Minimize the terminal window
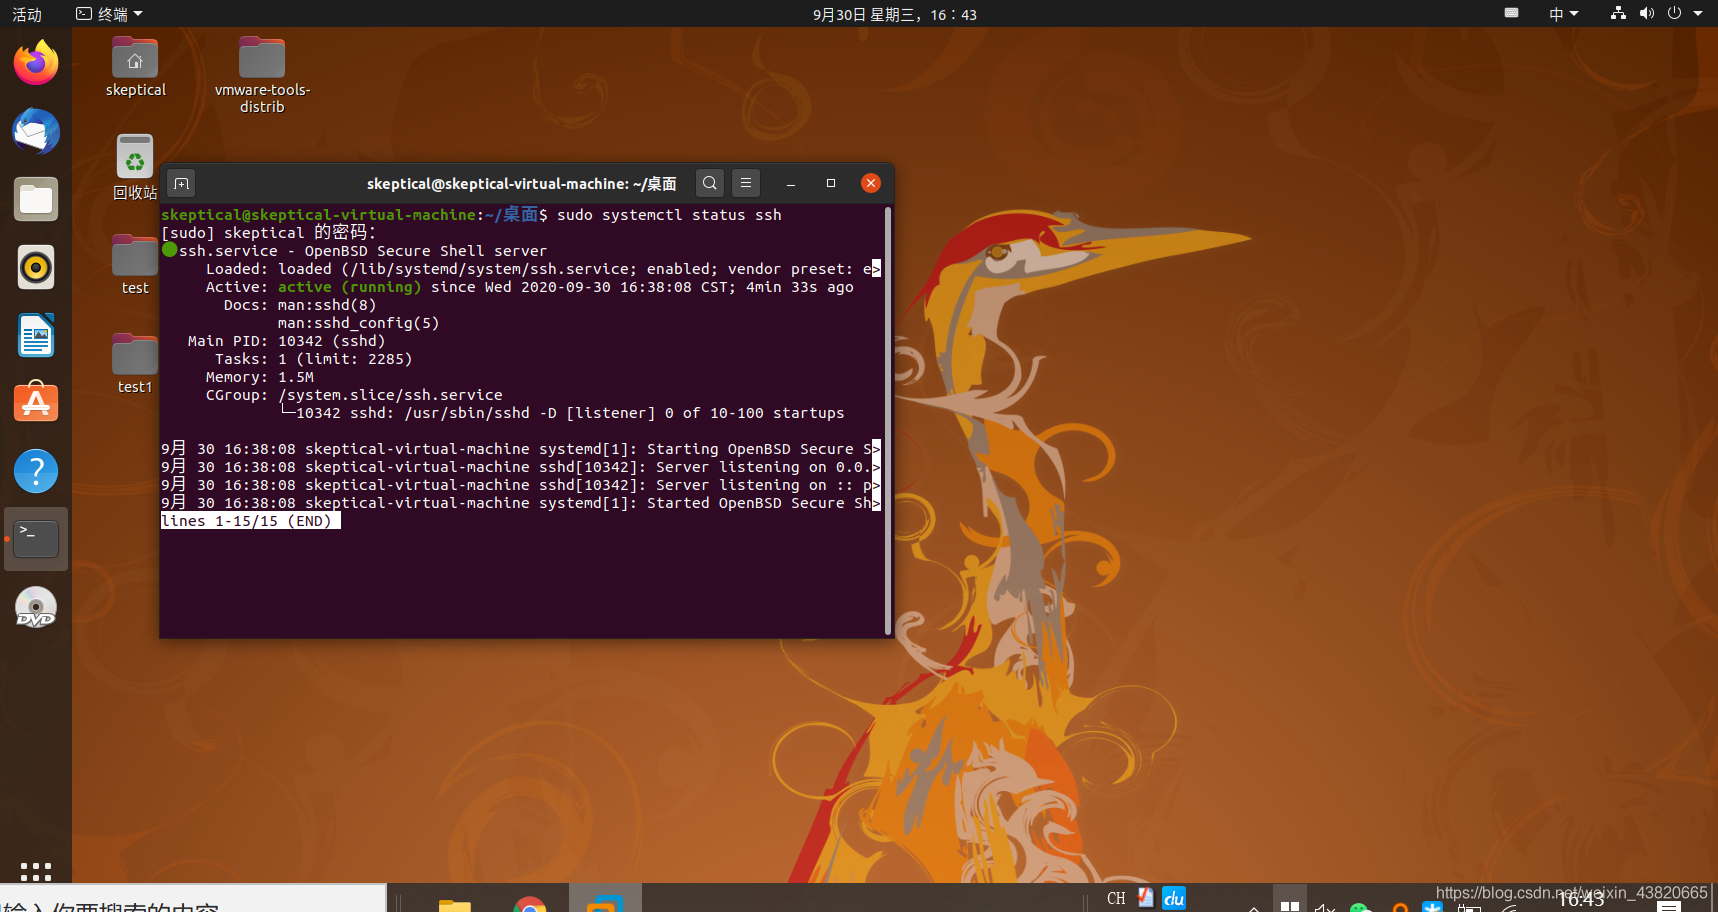 pyautogui.click(x=790, y=183)
